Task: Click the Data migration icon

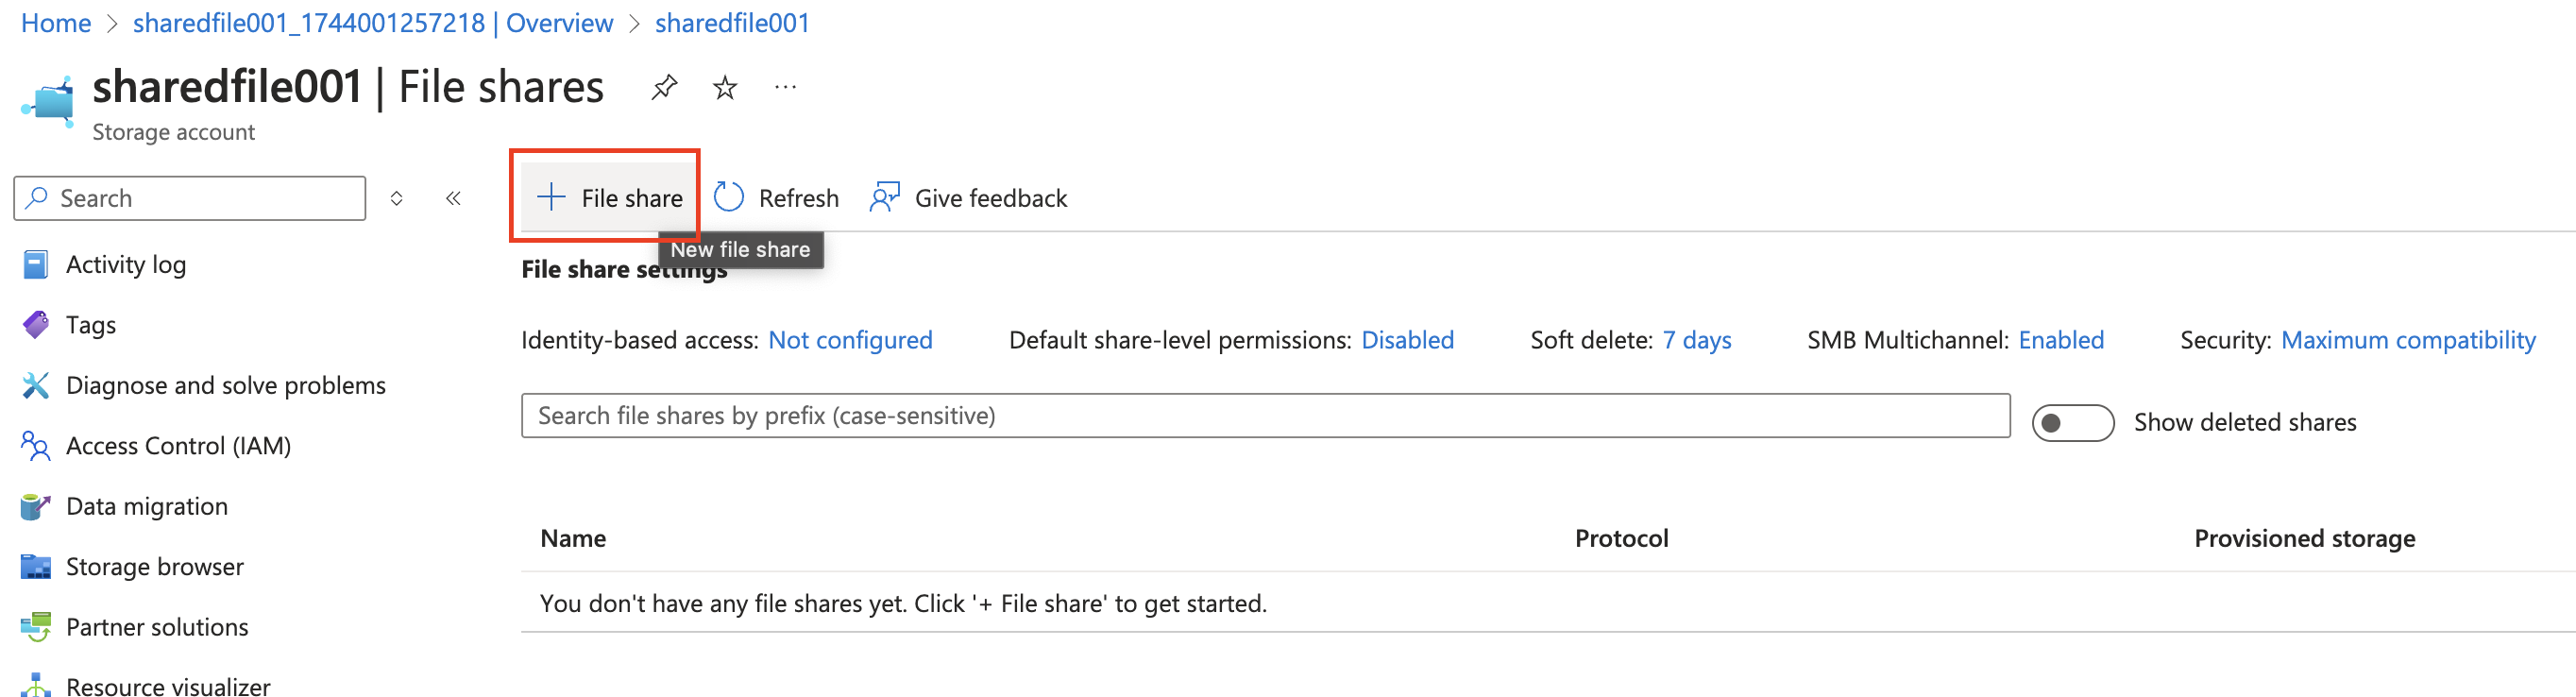Action: [35, 506]
